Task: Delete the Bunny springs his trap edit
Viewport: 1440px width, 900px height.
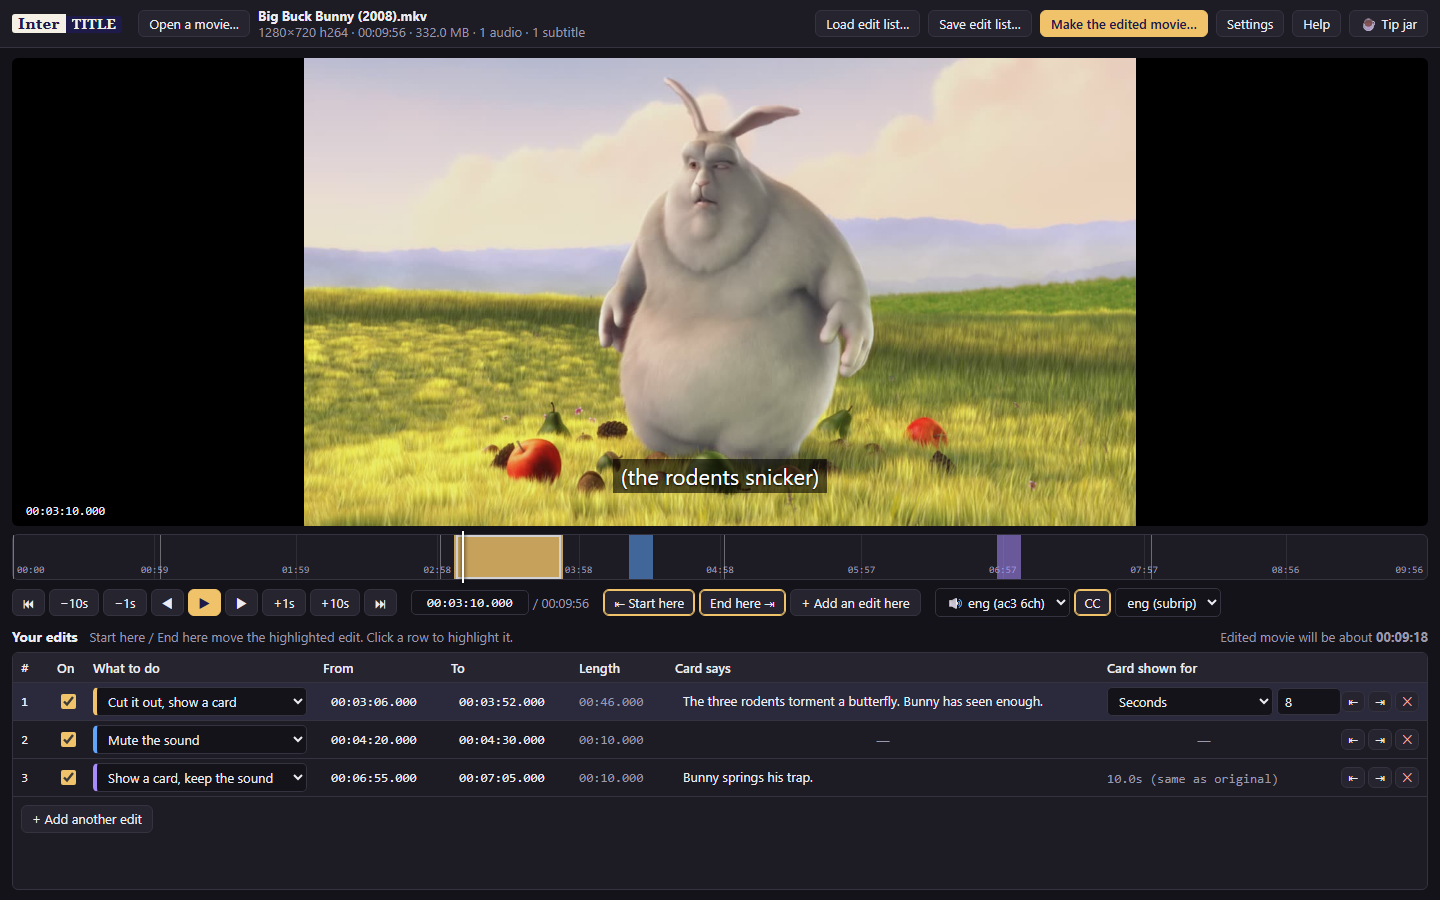Action: coord(1407,778)
